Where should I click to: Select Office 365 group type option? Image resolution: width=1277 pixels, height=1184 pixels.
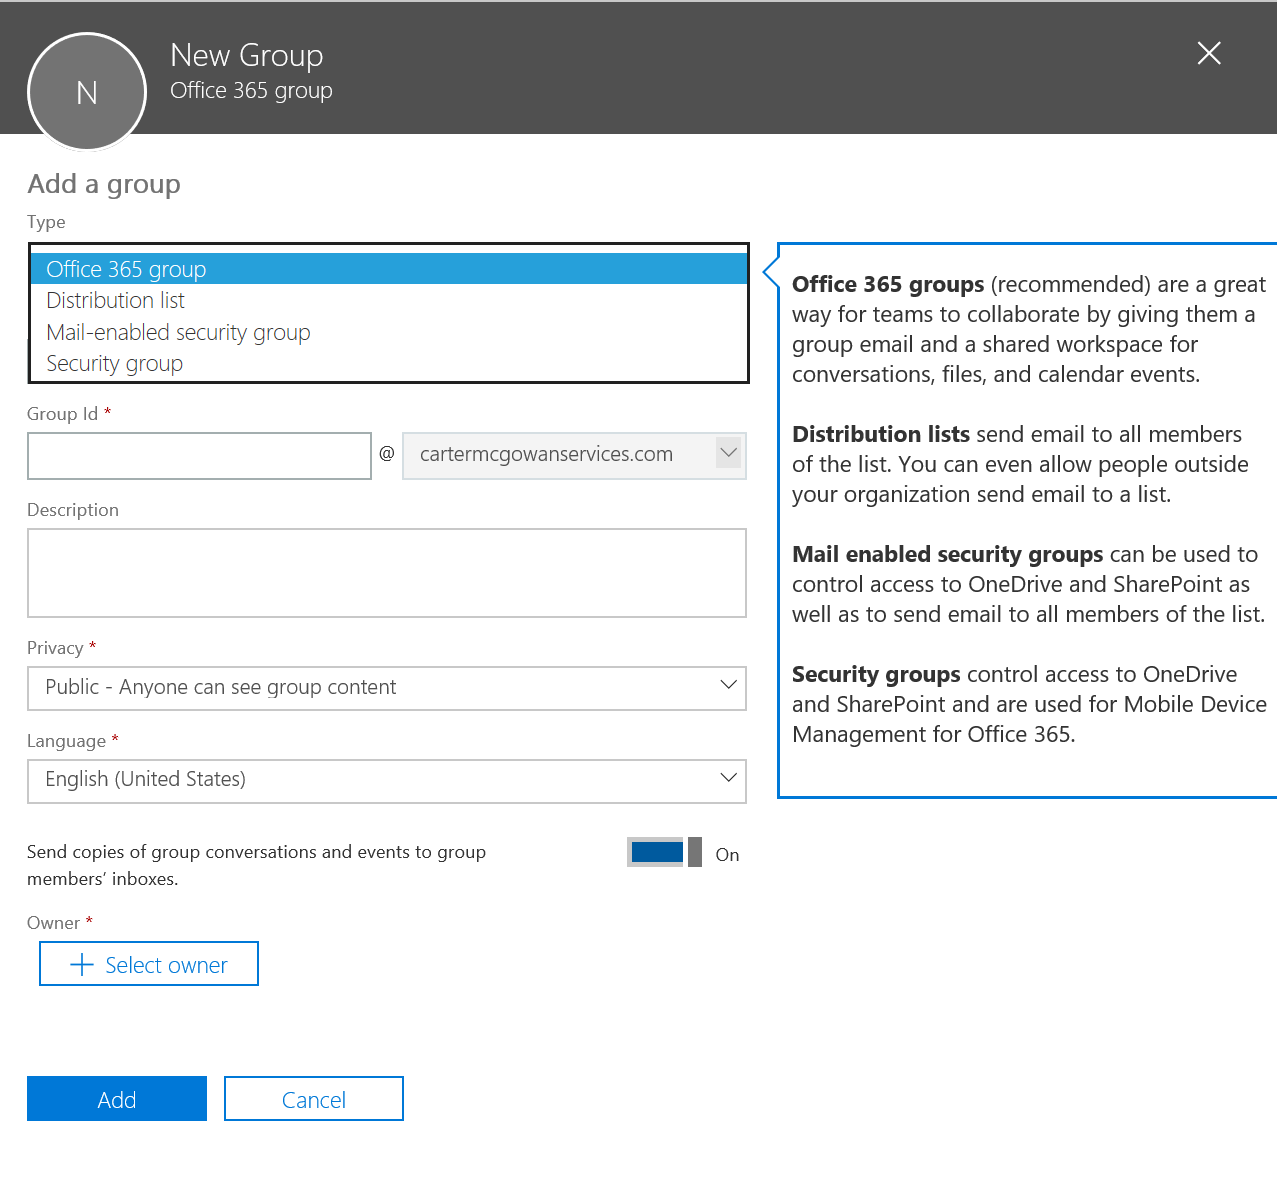pos(389,269)
